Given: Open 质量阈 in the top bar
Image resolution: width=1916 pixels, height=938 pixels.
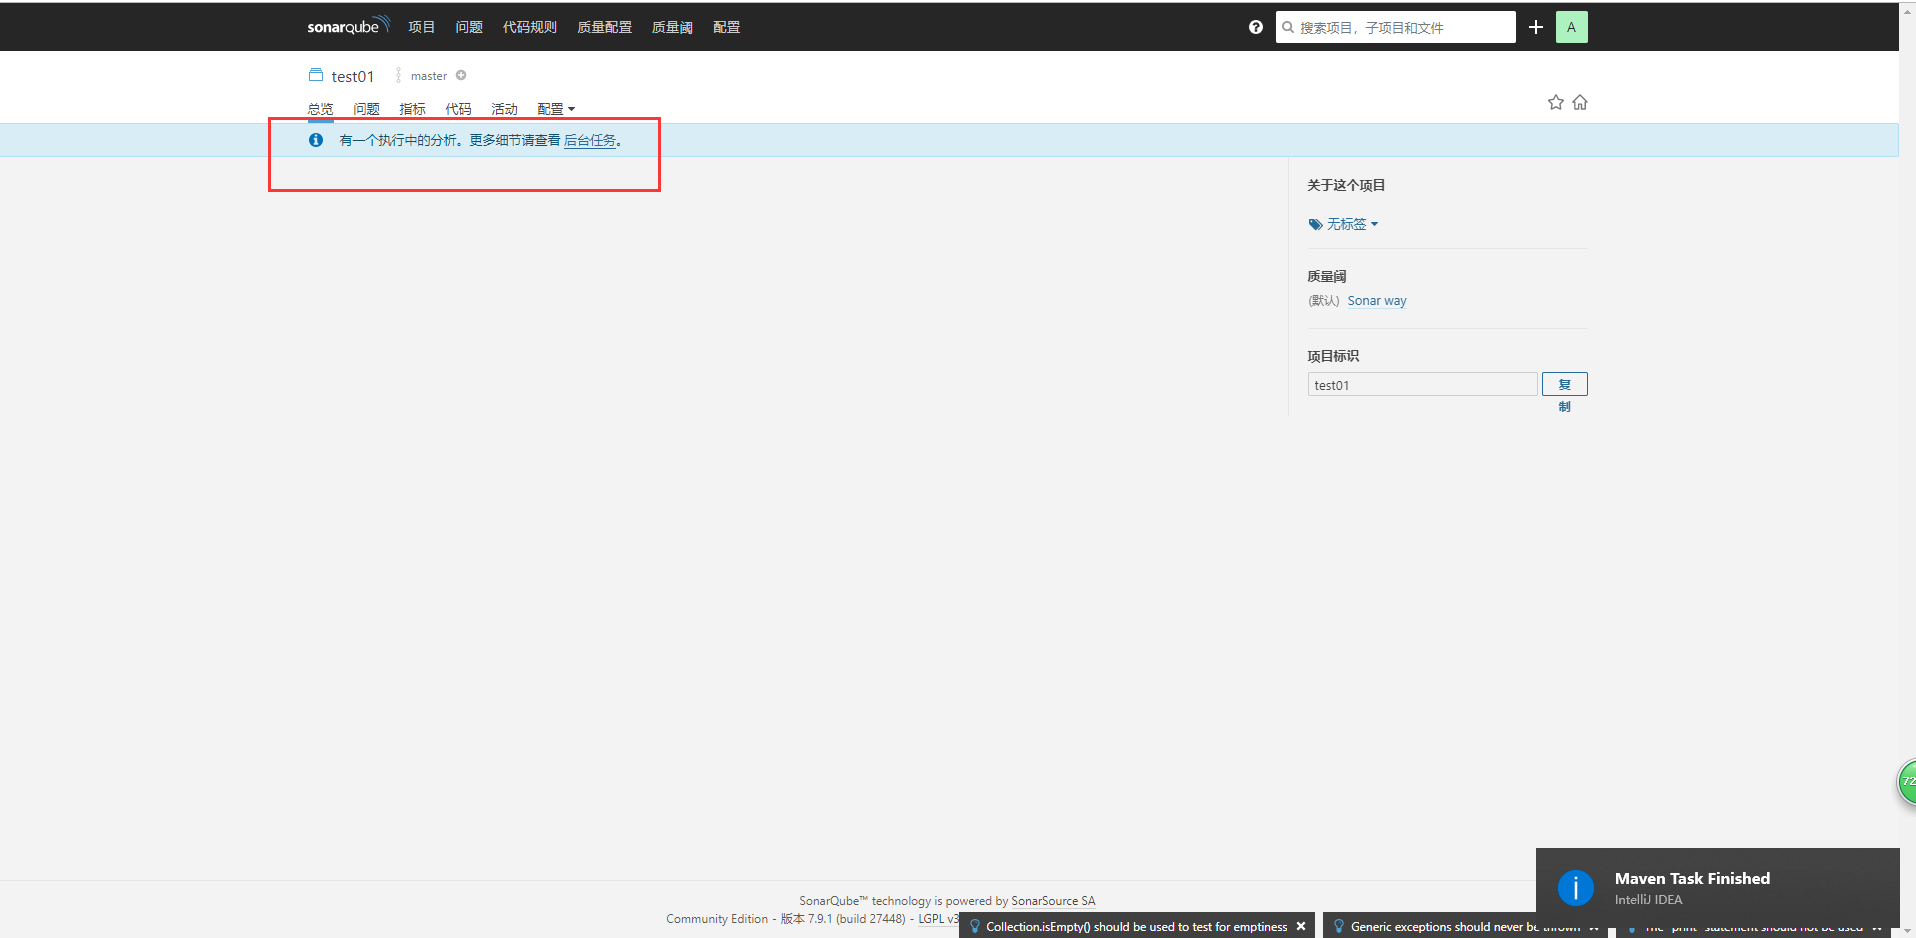Looking at the screenshot, I should coord(672,27).
